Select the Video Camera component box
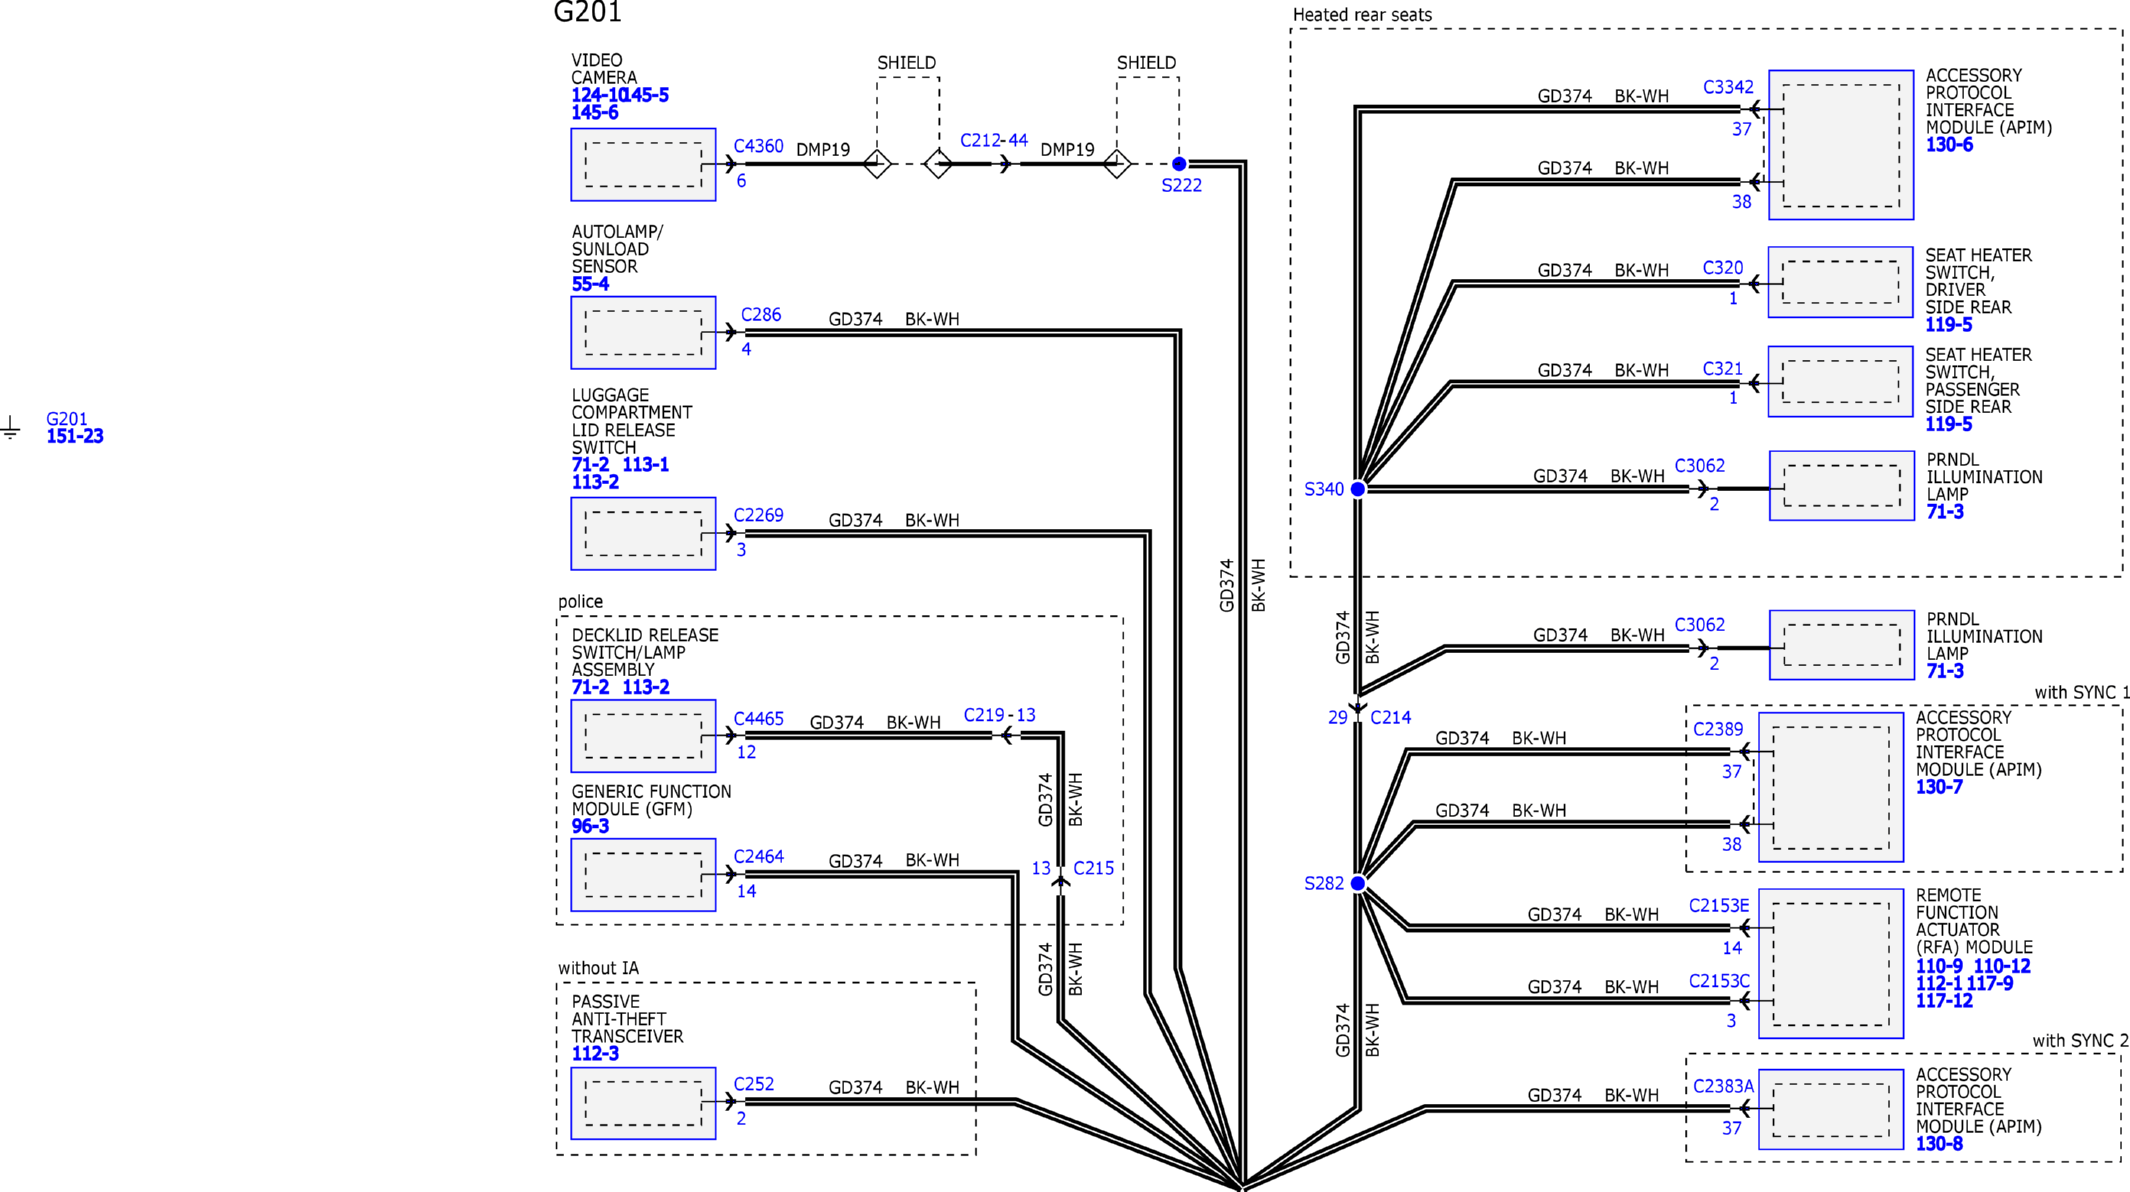Image resolution: width=2130 pixels, height=1192 pixels. click(x=643, y=165)
